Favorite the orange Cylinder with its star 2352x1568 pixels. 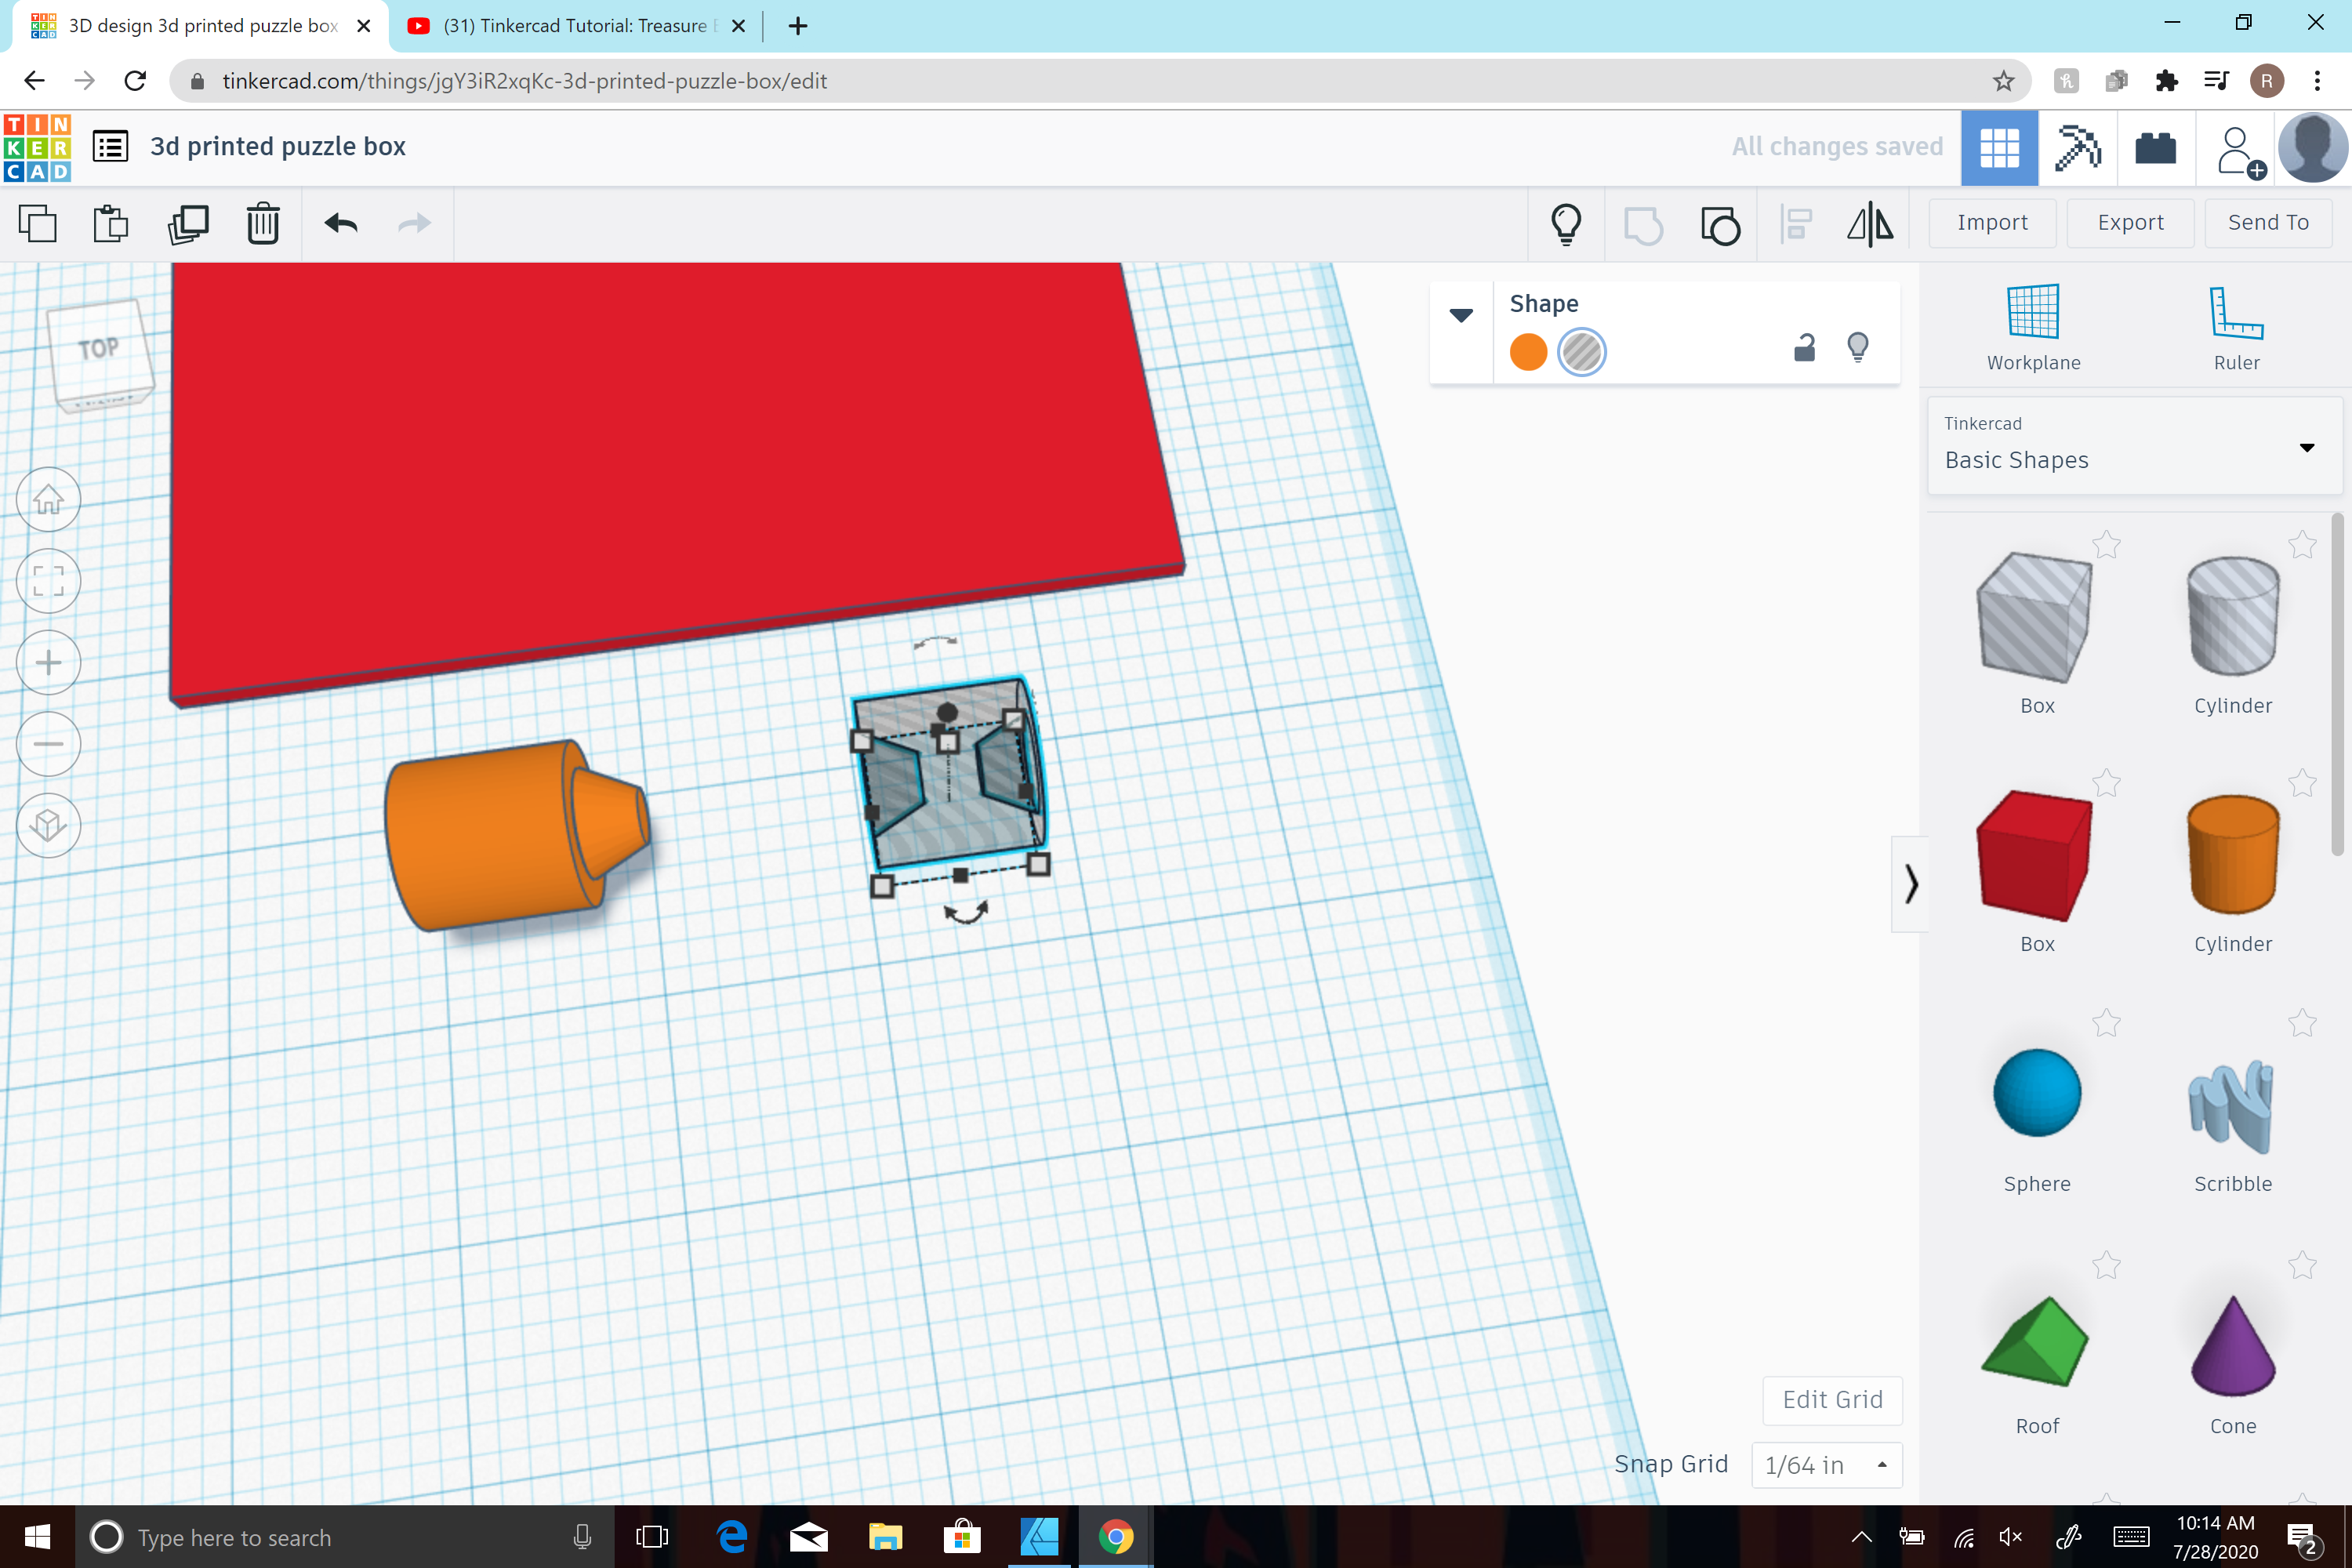2302,783
